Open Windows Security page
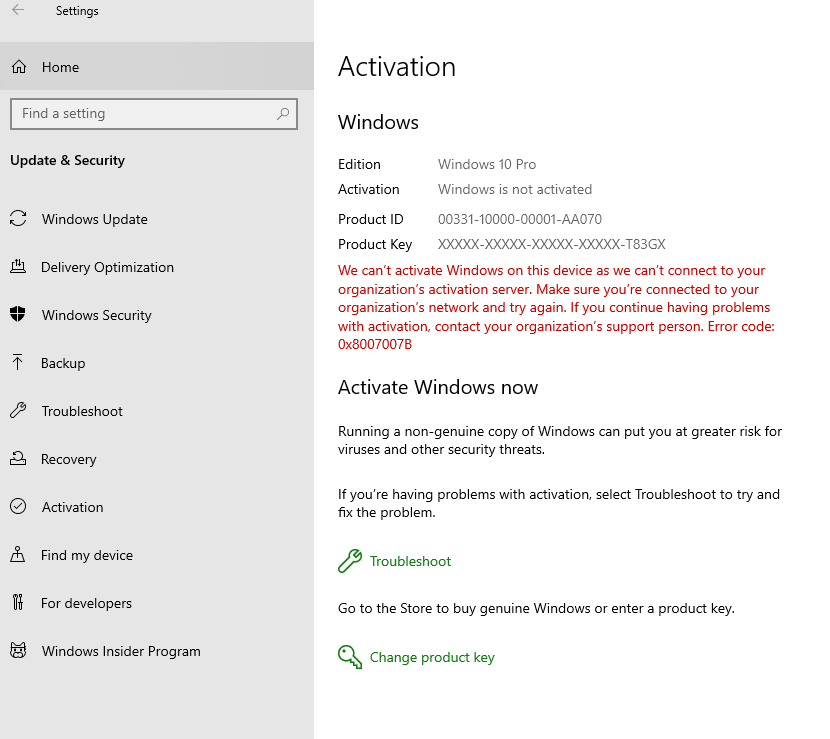Image resolution: width=830 pixels, height=739 pixels. 157,314
